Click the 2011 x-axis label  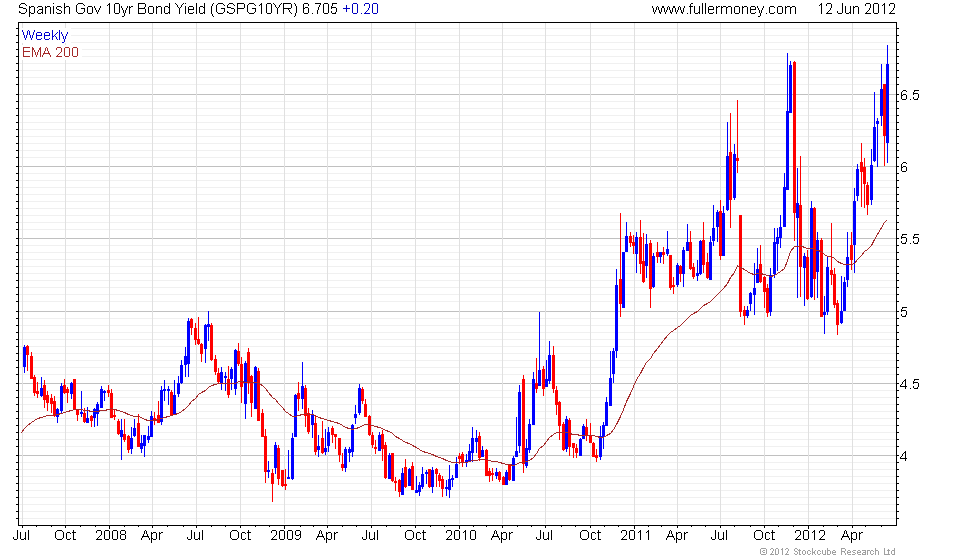click(x=635, y=536)
